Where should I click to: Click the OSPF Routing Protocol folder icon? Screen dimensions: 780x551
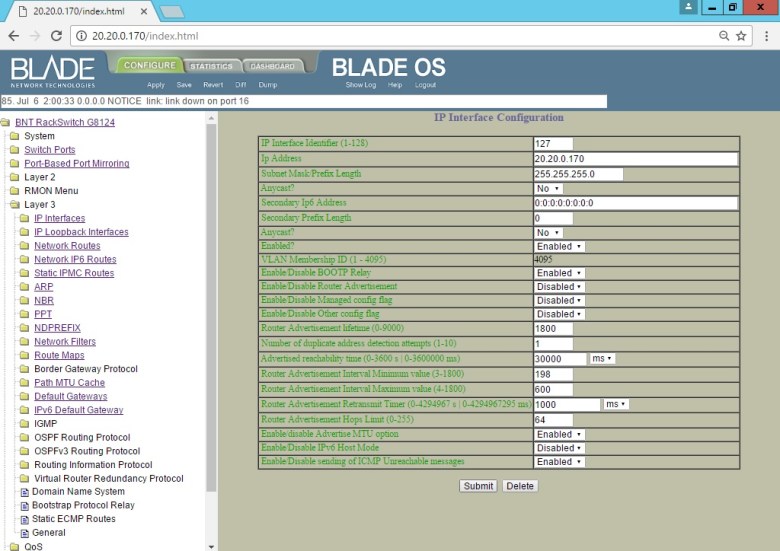(x=24, y=438)
